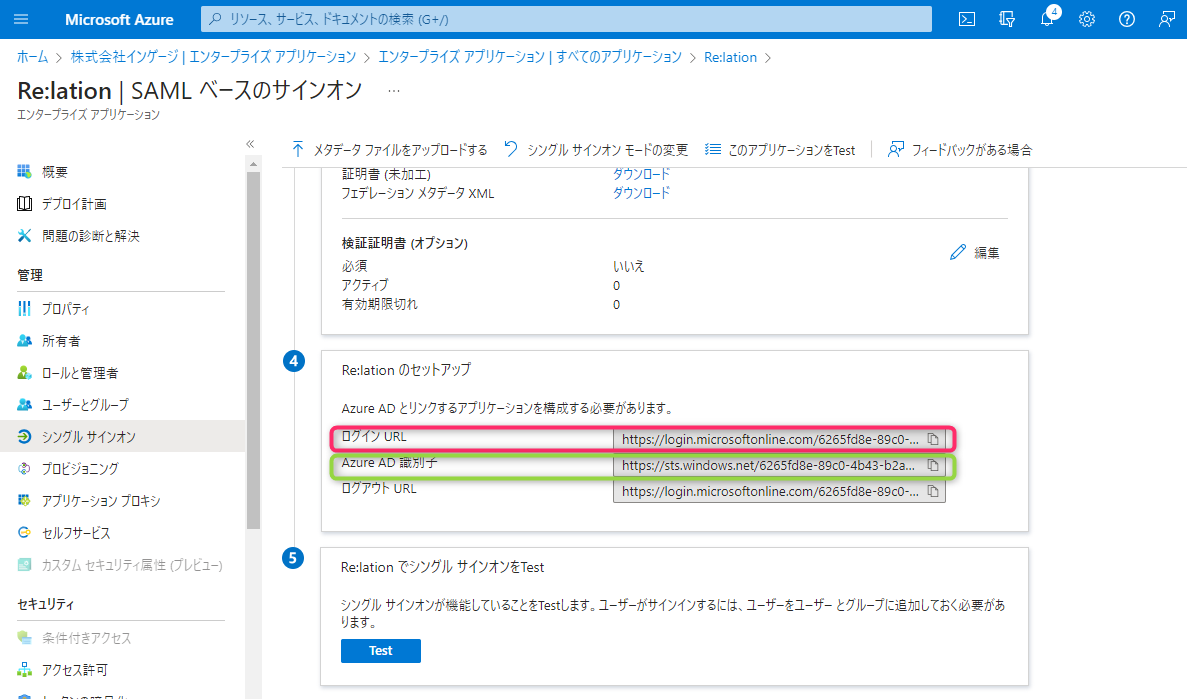Viewport: 1187px width, 699px height.
Task: Click the 問題の診断と解決 wrench icon
Action: [x=24, y=236]
